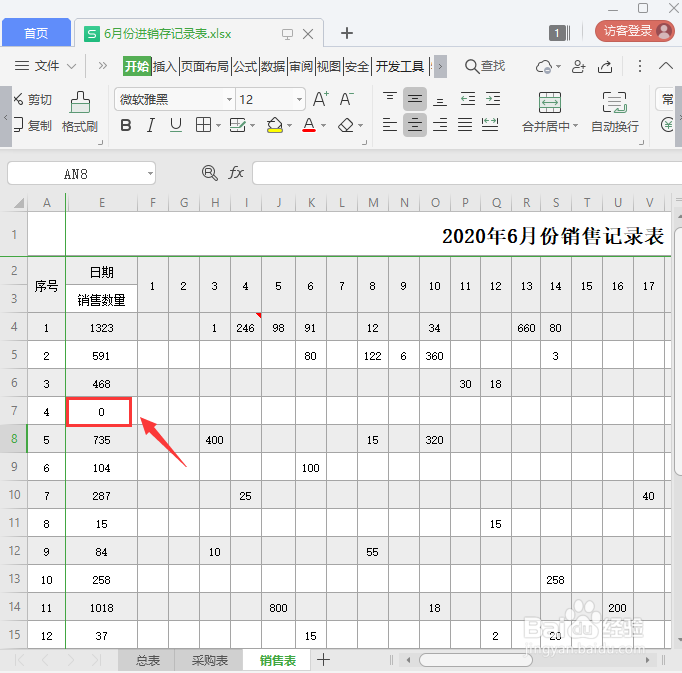Align cell text left
Image resolution: width=682 pixels, height=673 pixels.
click(390, 125)
